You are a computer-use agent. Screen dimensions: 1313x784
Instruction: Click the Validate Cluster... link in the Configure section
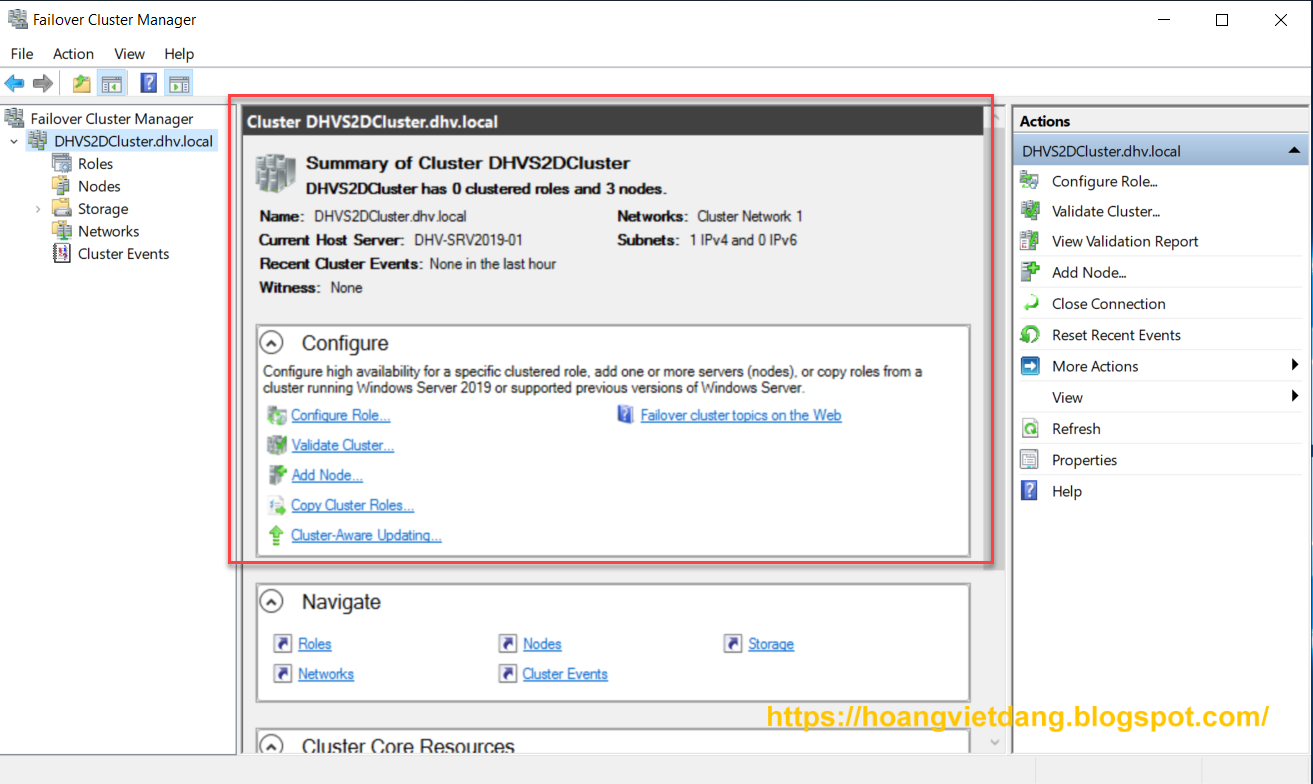tap(342, 445)
